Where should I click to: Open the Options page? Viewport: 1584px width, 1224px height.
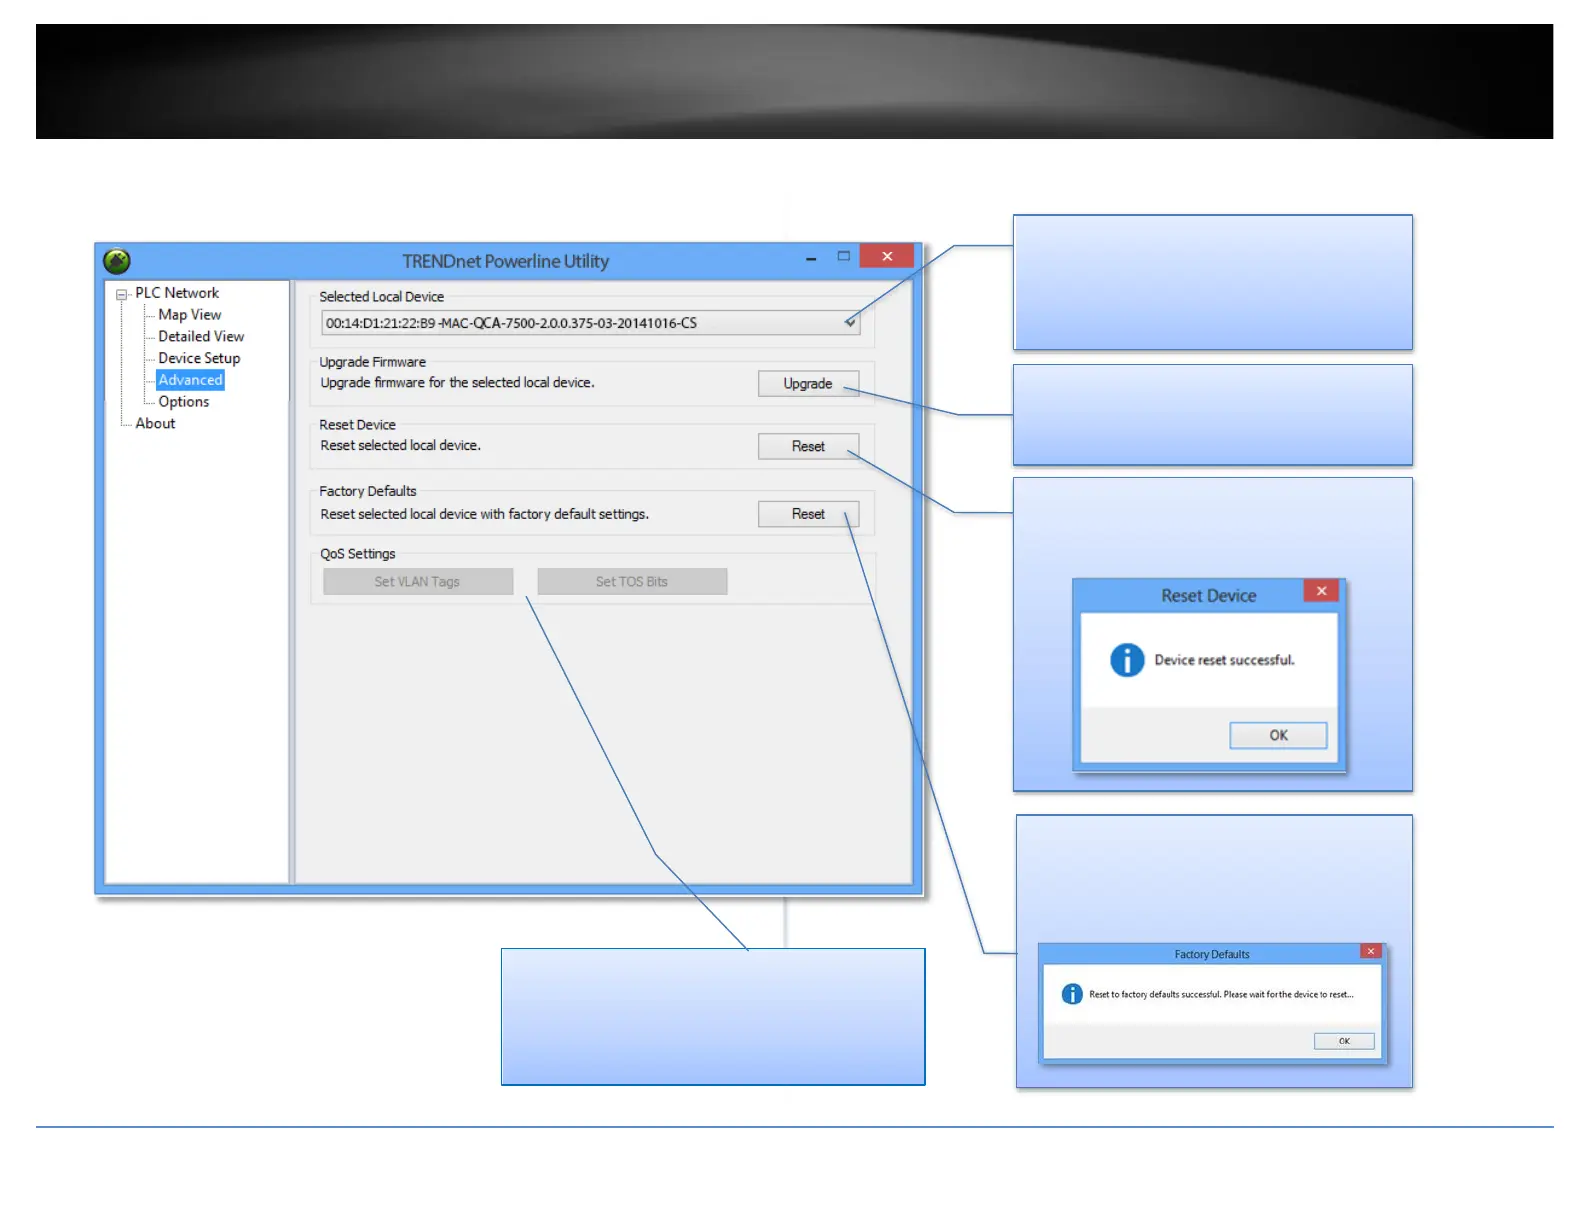tap(184, 402)
